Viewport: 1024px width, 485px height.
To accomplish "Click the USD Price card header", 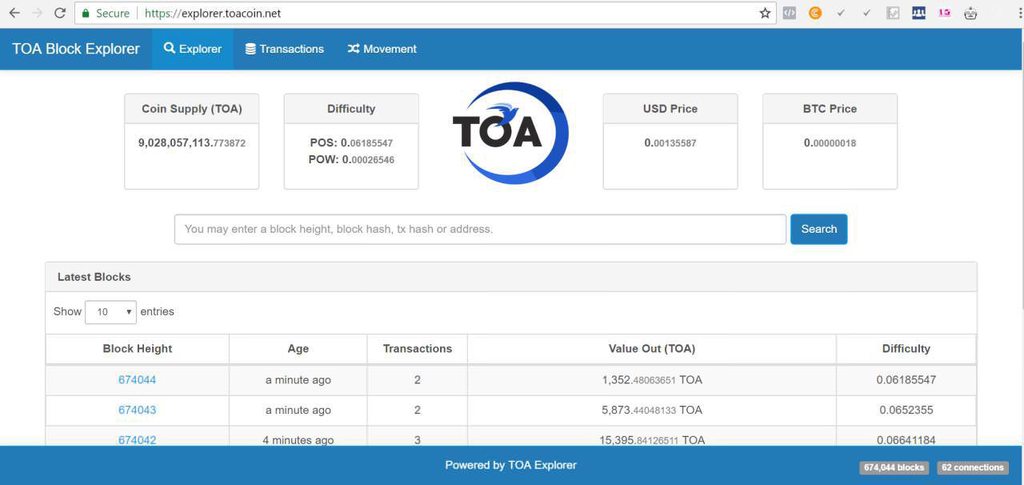I will coord(670,108).
